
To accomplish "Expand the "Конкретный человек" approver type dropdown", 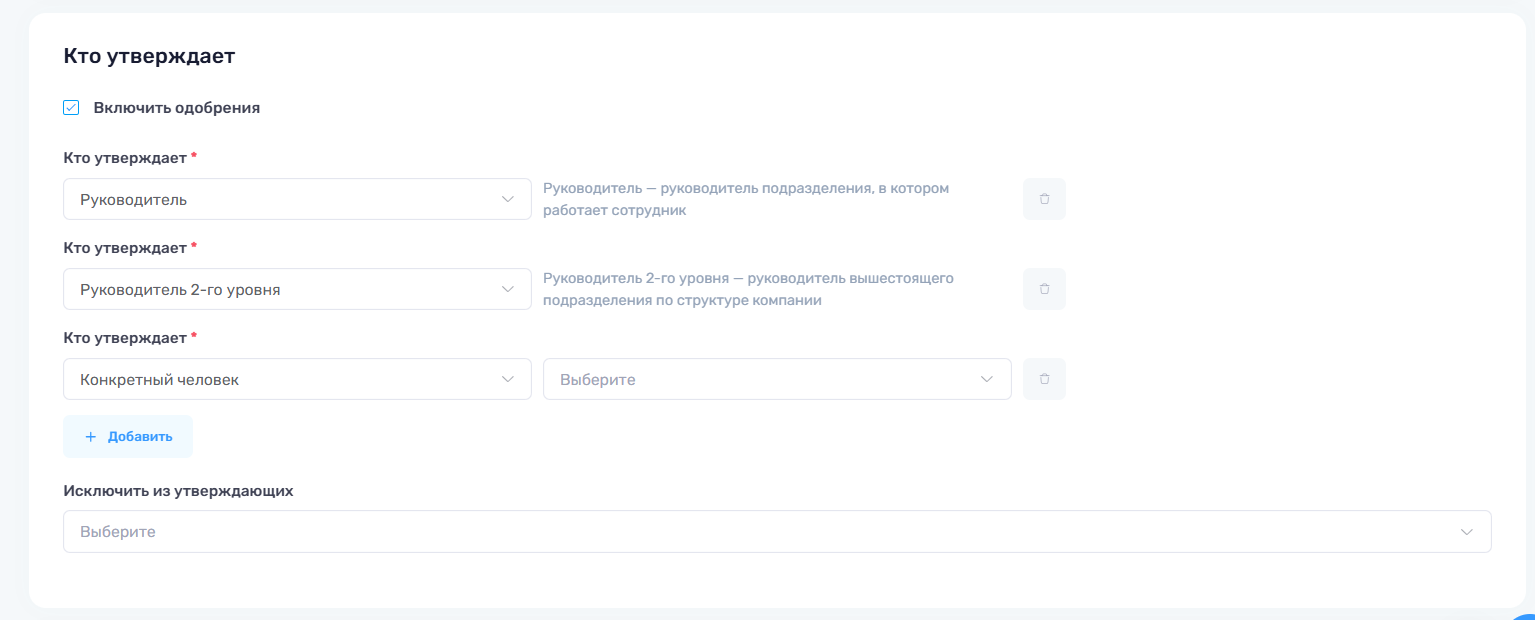I will pyautogui.click(x=280, y=379).
